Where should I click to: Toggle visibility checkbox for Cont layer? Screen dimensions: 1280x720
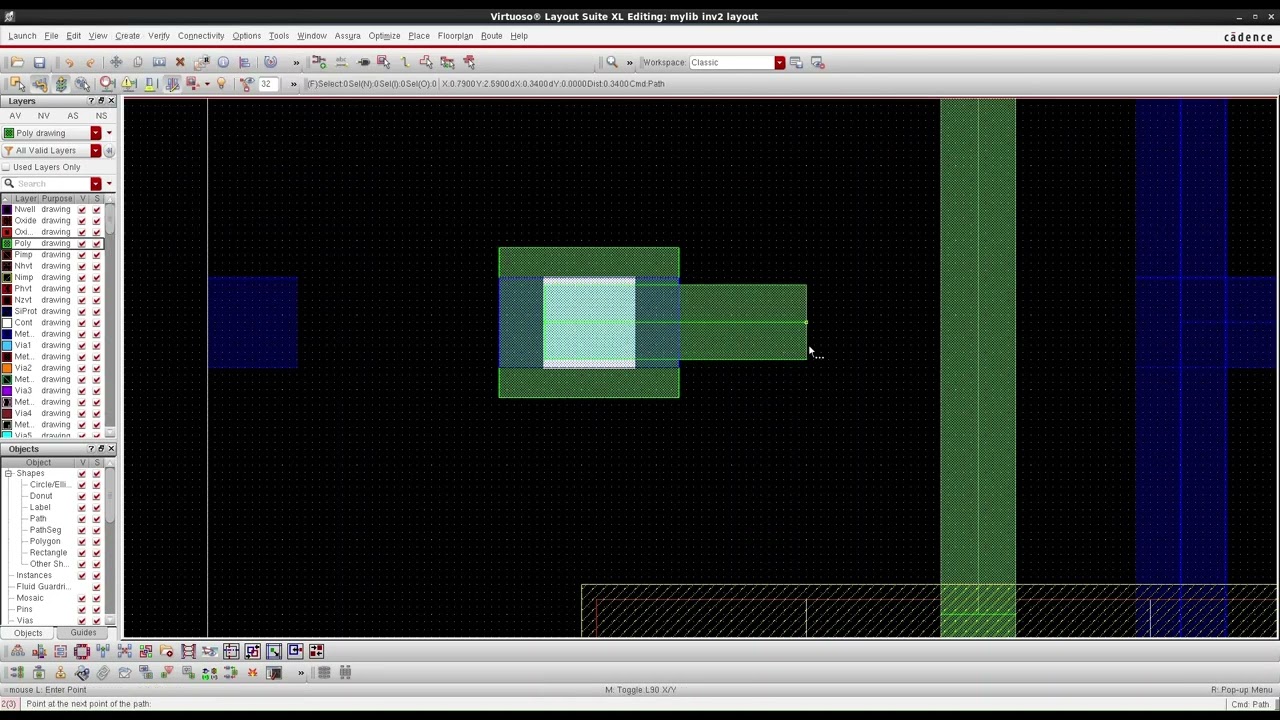[82, 322]
